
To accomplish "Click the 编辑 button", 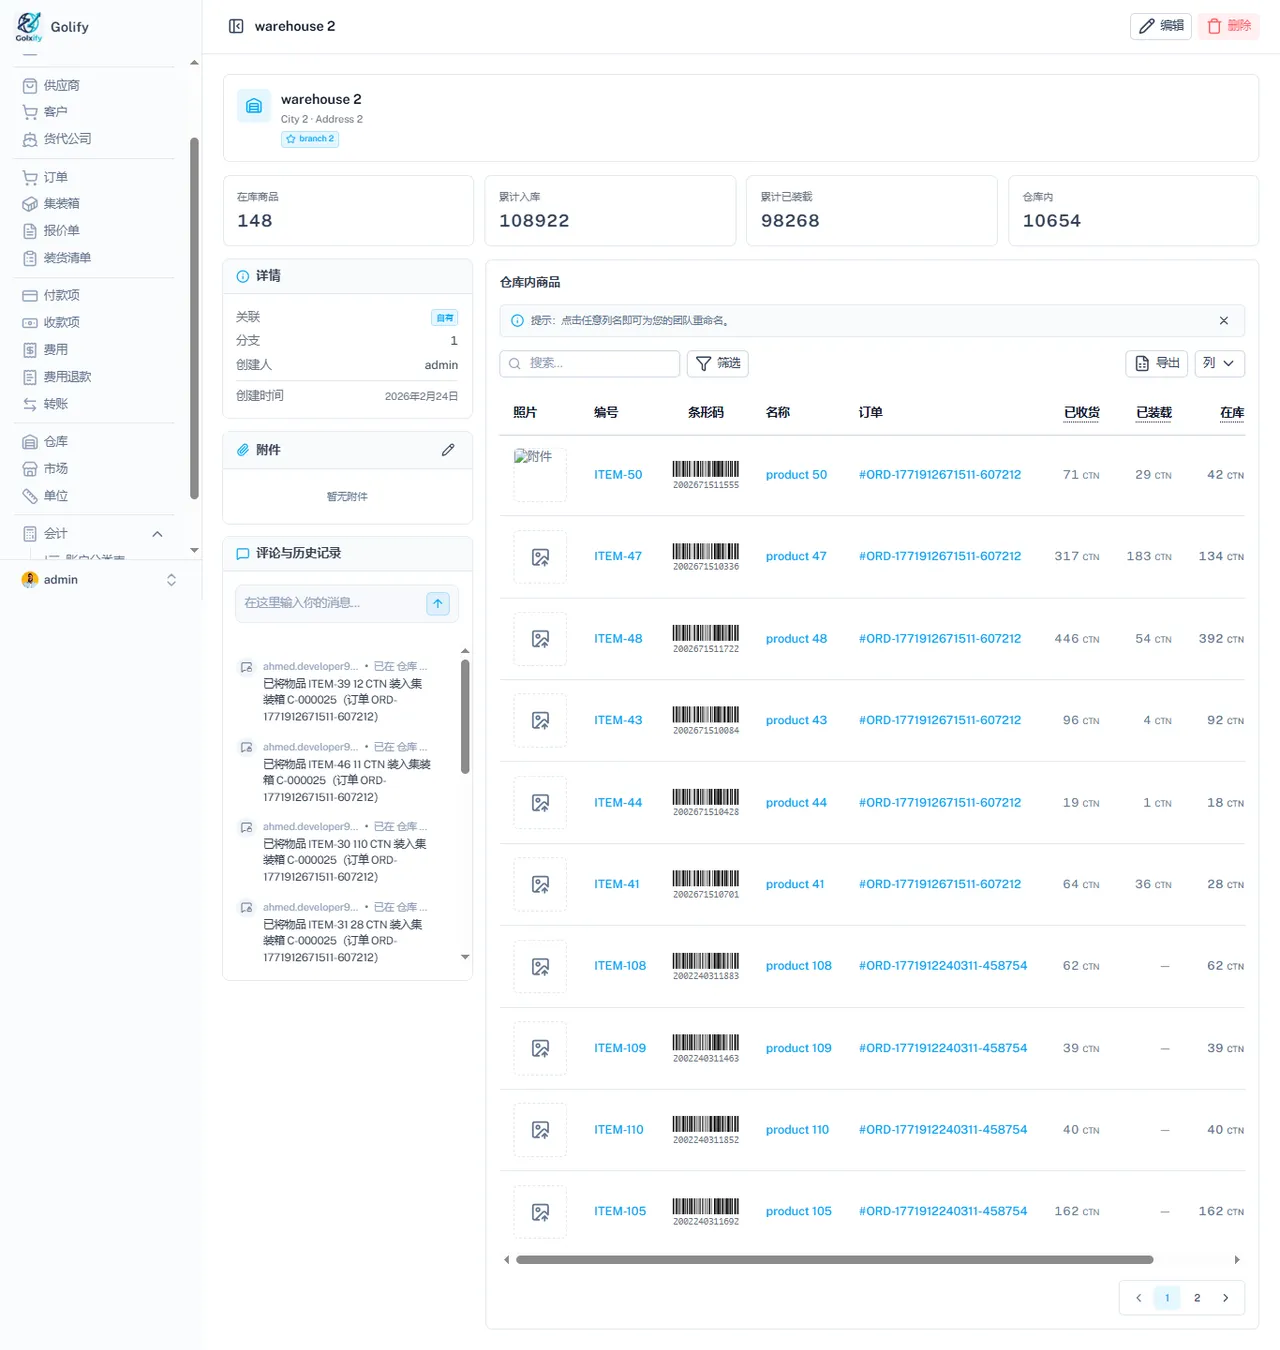I will [x=1161, y=26].
